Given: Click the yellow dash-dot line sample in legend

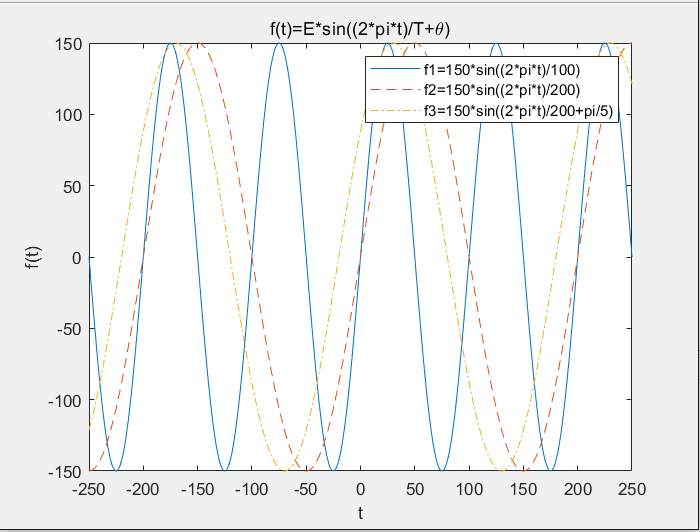Looking at the screenshot, I should (x=395, y=110).
